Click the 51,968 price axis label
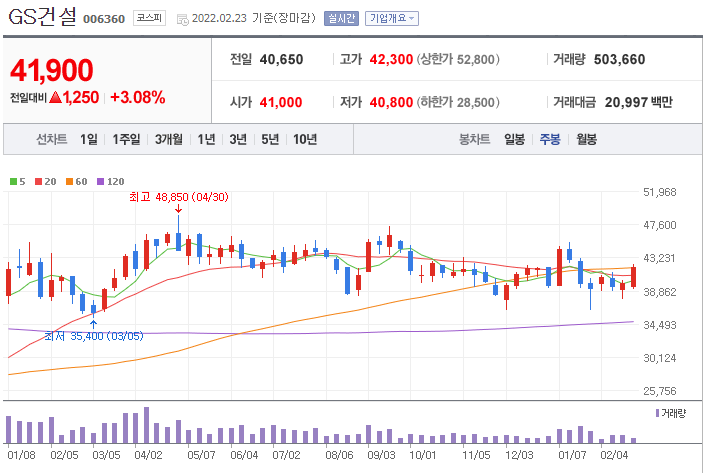 [x=660, y=192]
